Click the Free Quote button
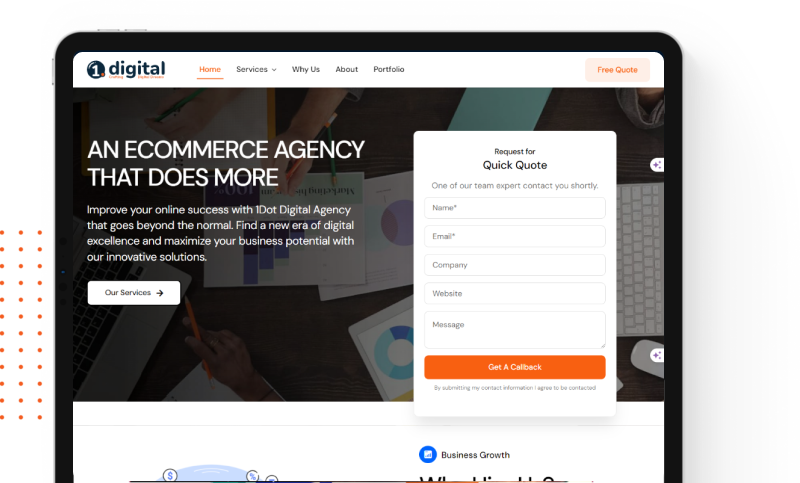Image resolution: width=800 pixels, height=483 pixels. (617, 70)
